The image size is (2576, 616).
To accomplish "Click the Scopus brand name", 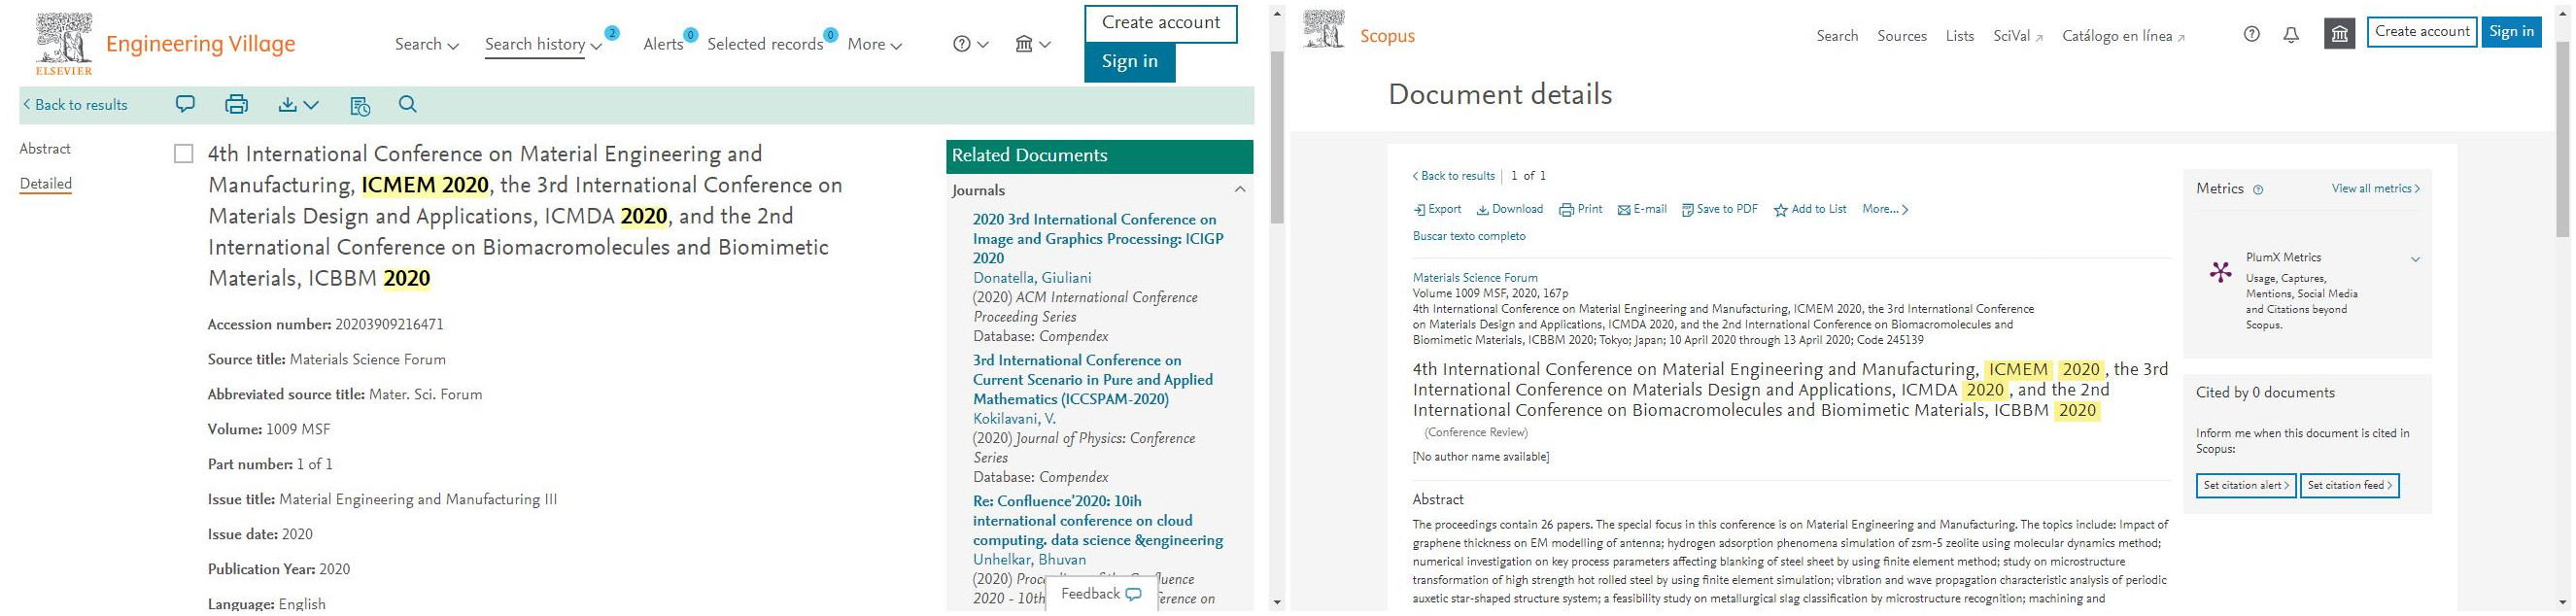I will (1387, 37).
